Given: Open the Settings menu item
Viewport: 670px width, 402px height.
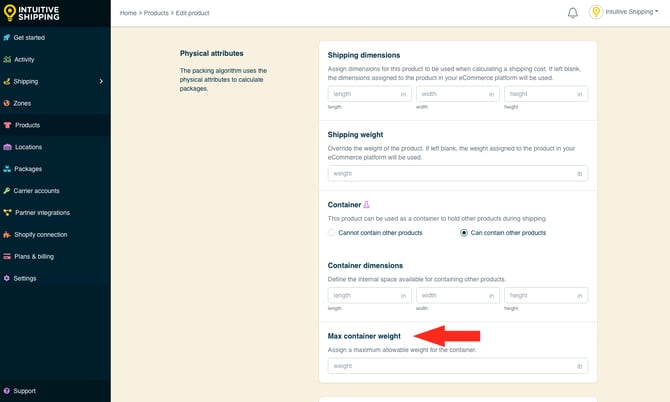Looking at the screenshot, I should click(25, 278).
